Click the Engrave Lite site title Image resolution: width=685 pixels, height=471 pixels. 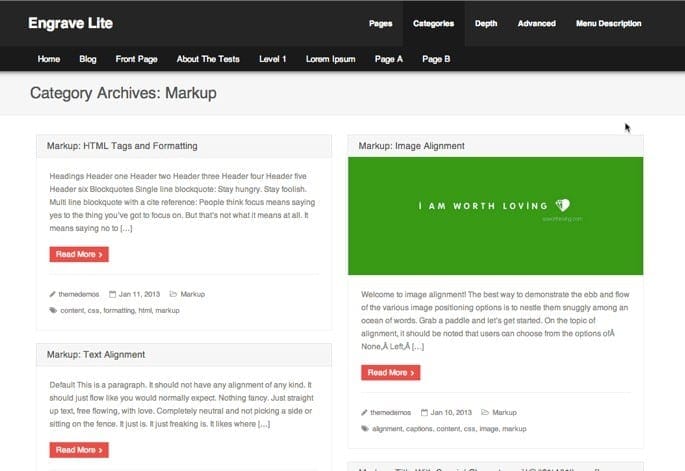(70, 23)
